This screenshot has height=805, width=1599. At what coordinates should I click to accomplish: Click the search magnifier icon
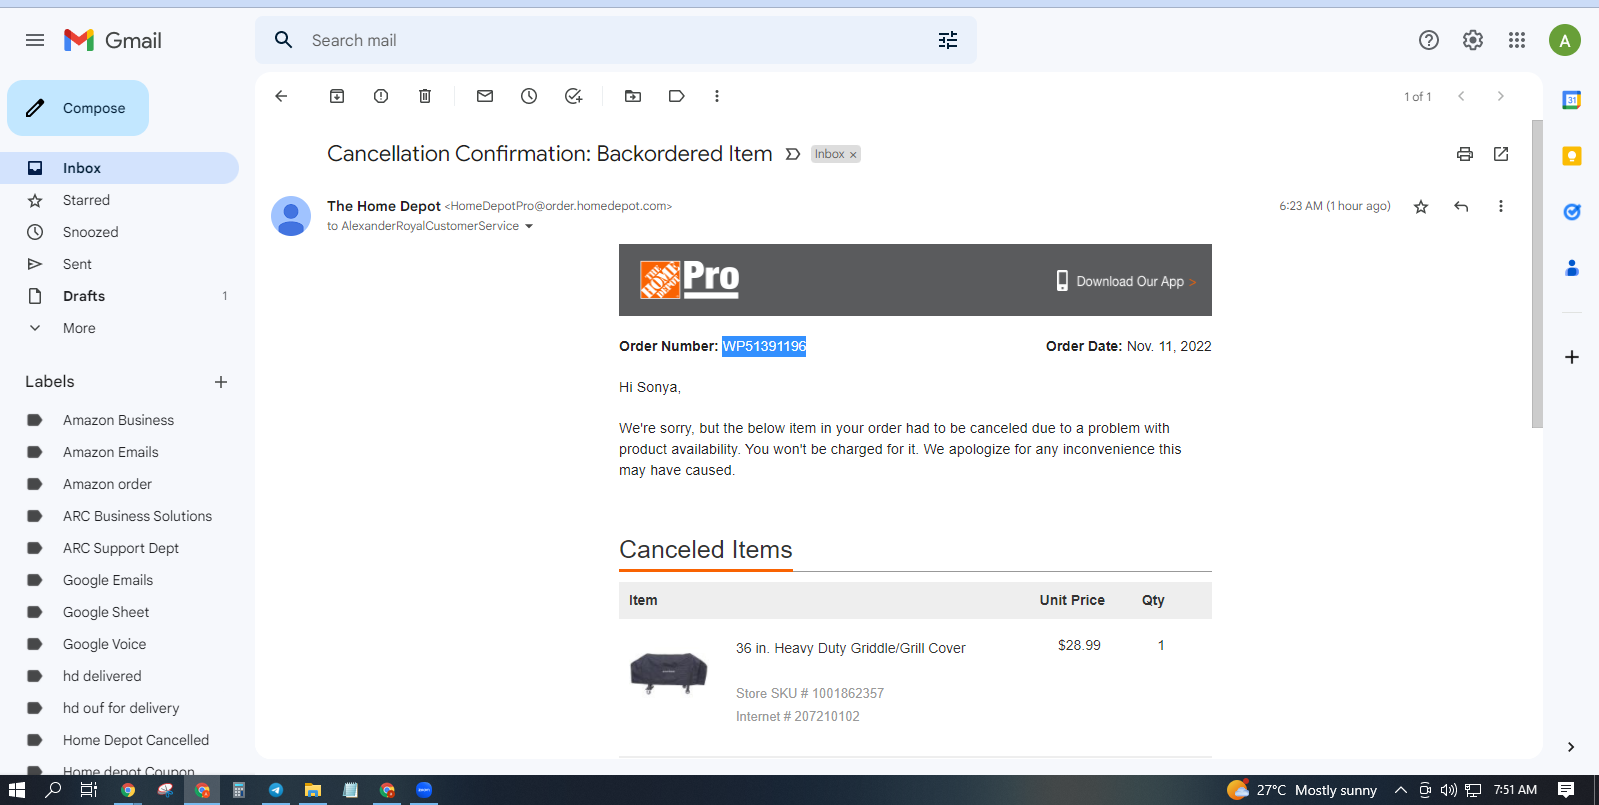284,40
